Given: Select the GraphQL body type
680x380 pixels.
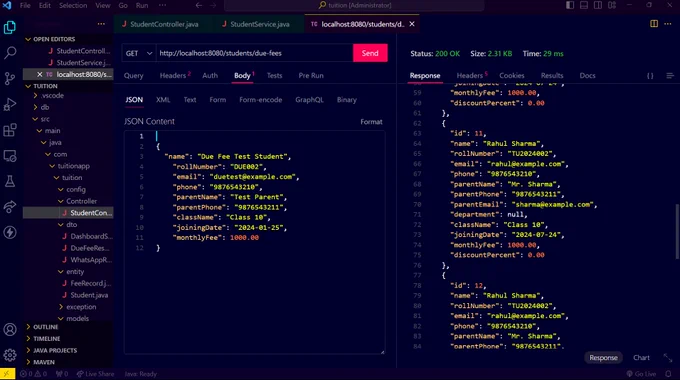Looking at the screenshot, I should 309,100.
